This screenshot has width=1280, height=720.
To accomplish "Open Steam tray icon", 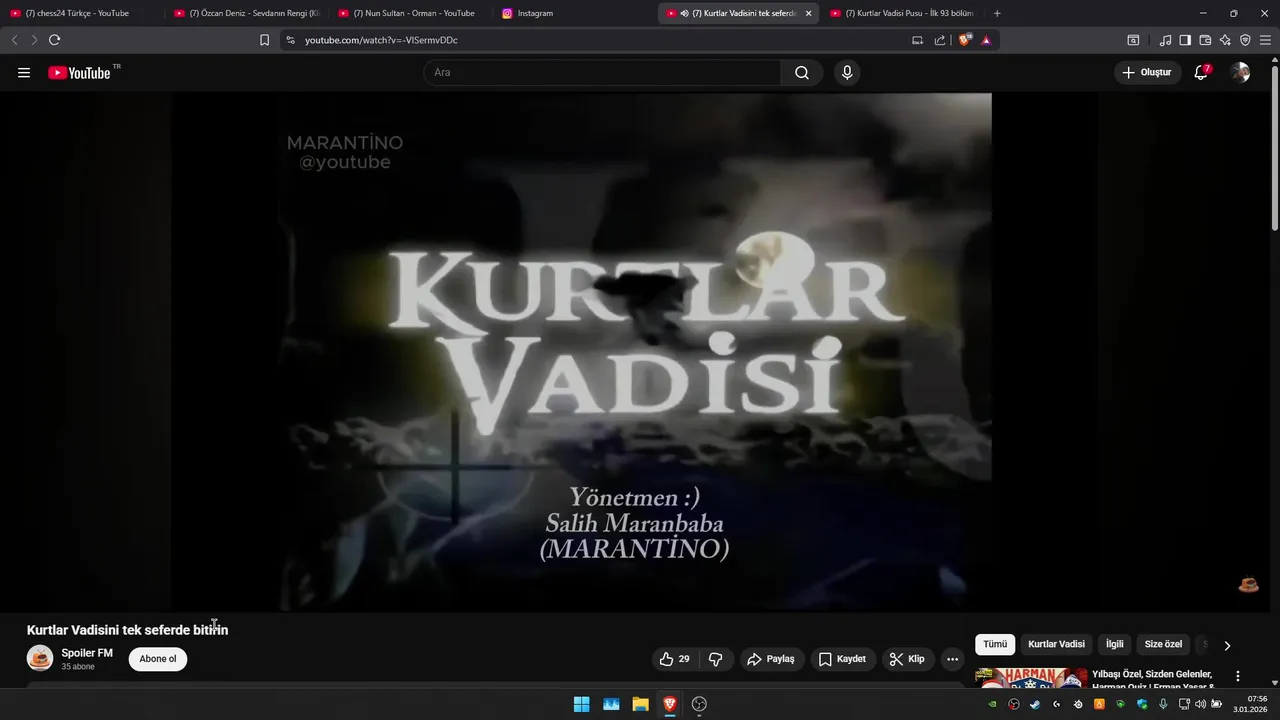I will click(x=1035, y=704).
